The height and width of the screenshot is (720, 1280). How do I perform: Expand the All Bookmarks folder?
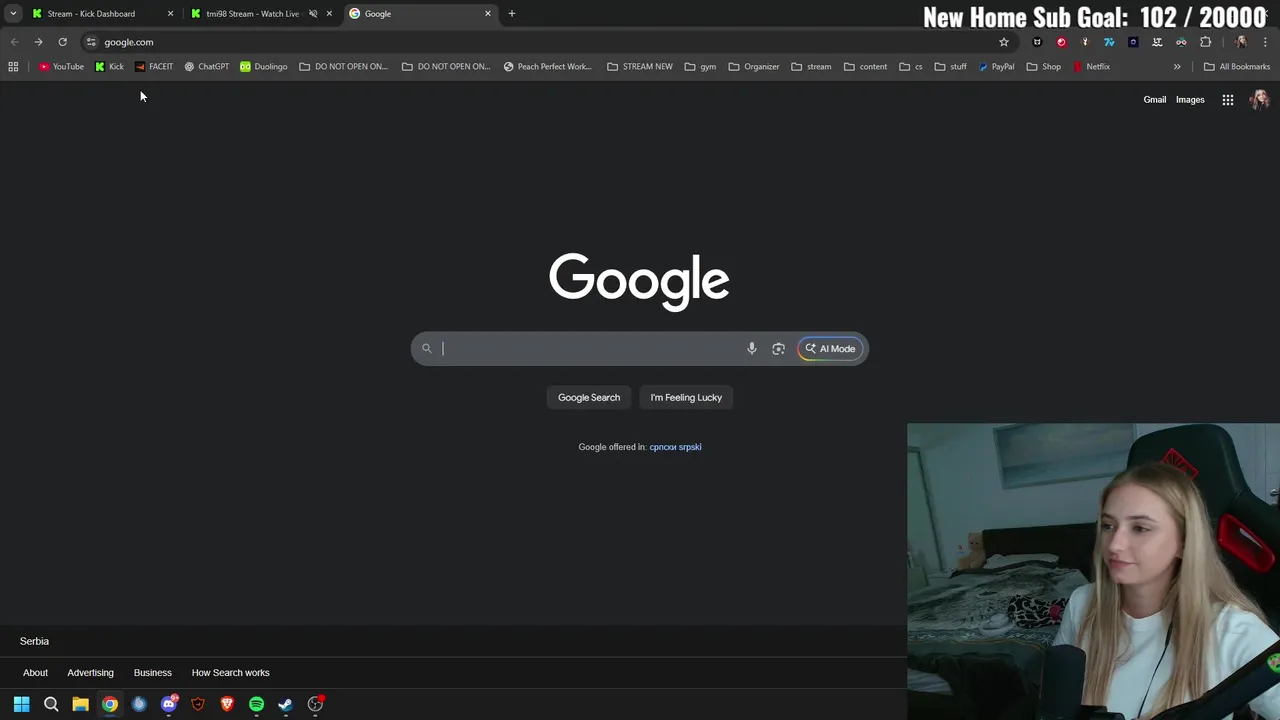click(1237, 66)
